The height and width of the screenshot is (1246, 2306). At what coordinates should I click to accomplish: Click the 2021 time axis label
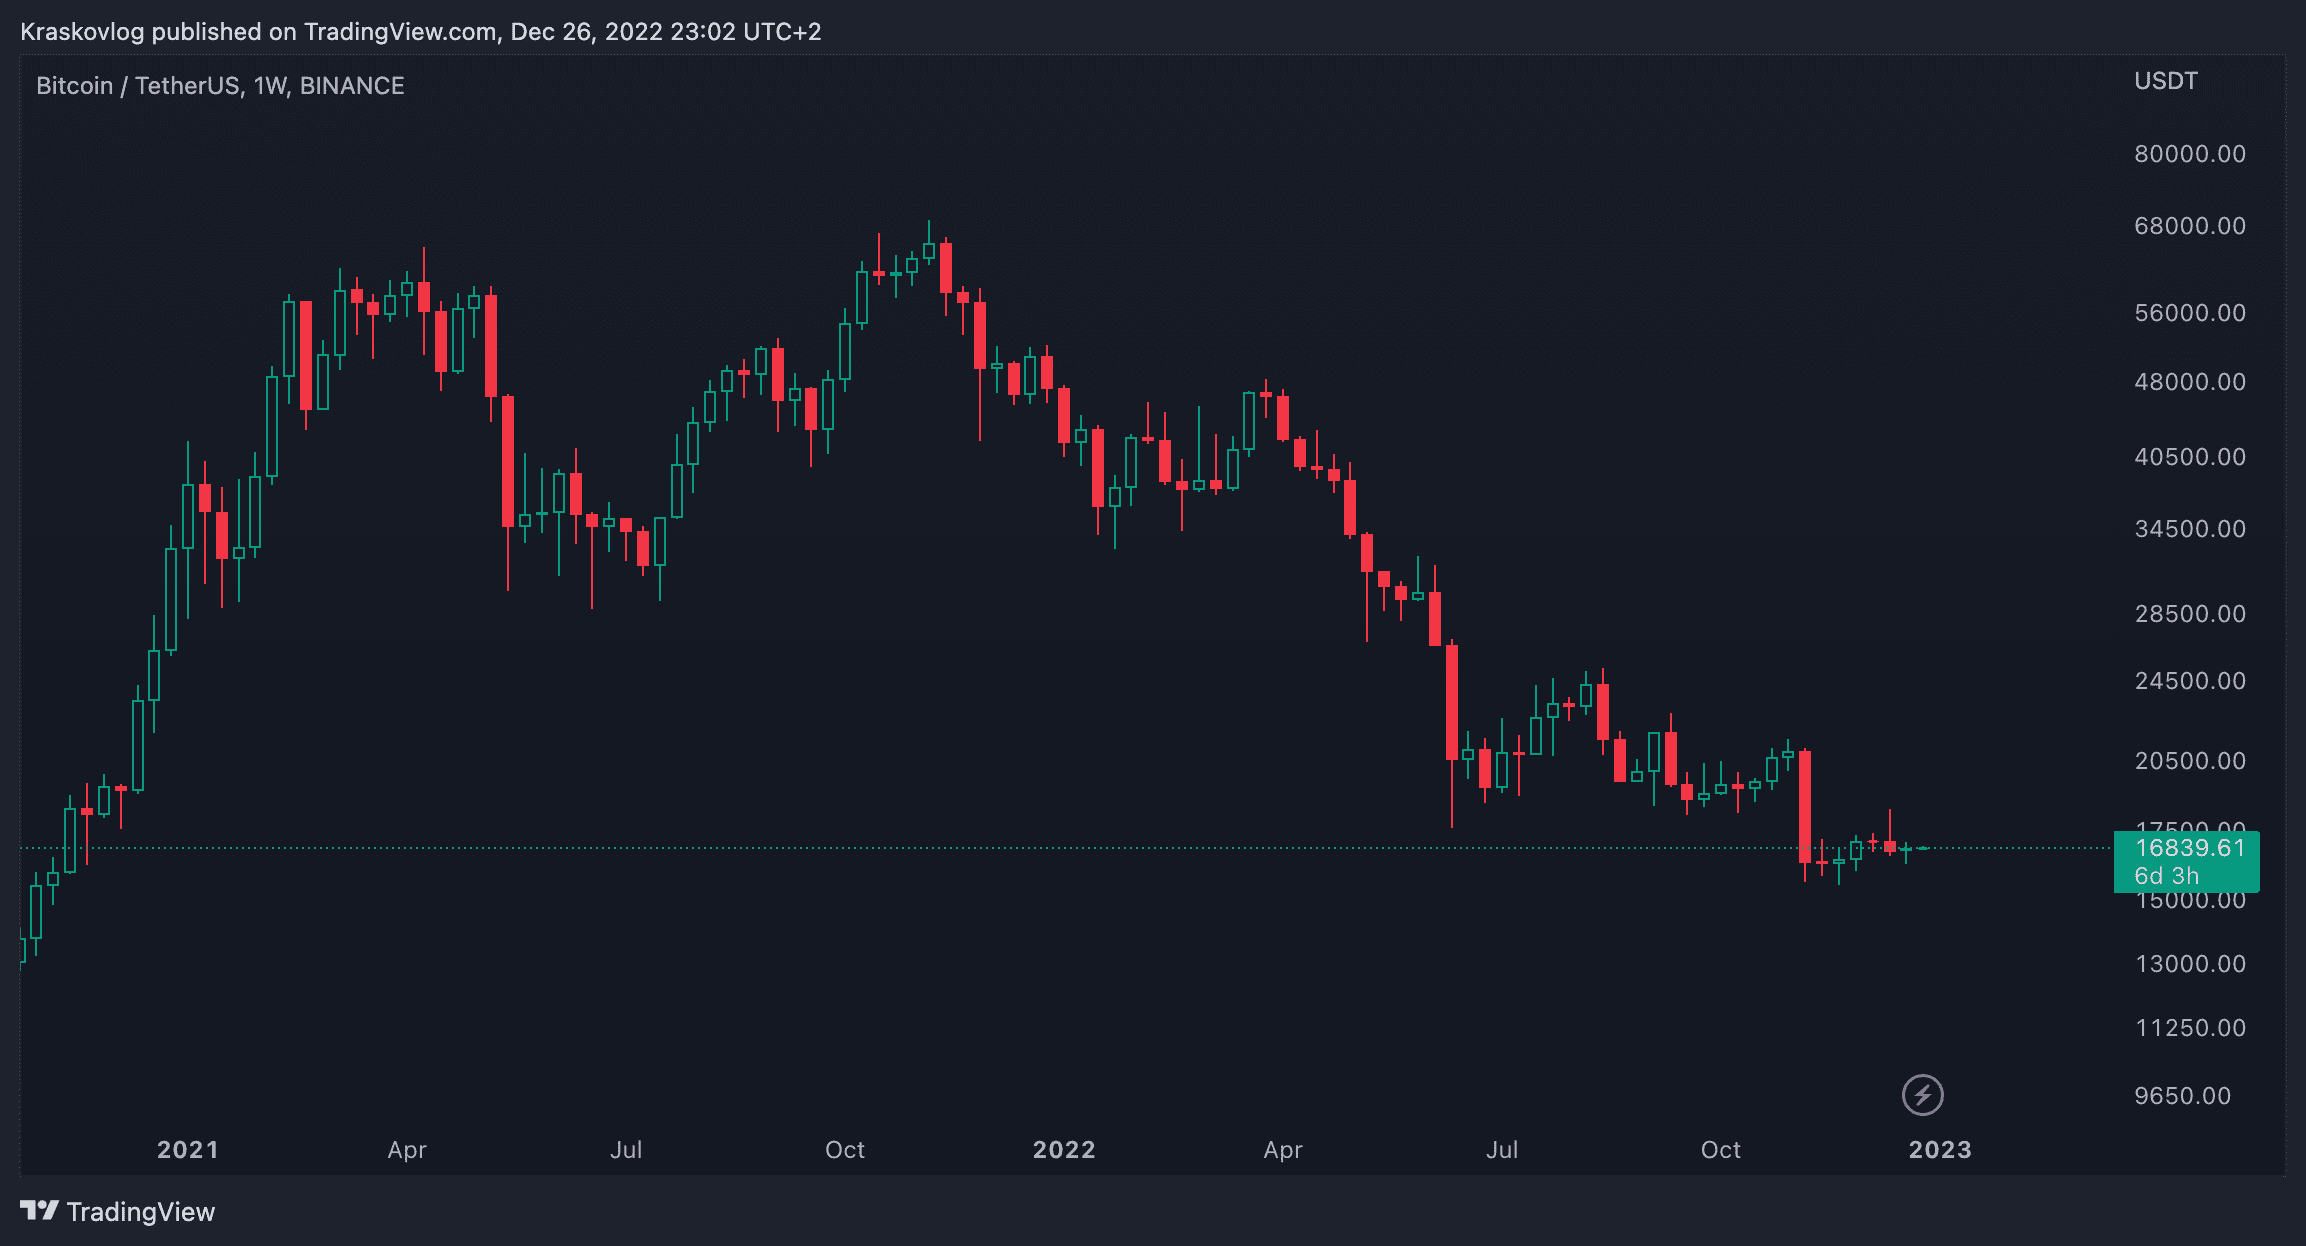pyautogui.click(x=188, y=1150)
